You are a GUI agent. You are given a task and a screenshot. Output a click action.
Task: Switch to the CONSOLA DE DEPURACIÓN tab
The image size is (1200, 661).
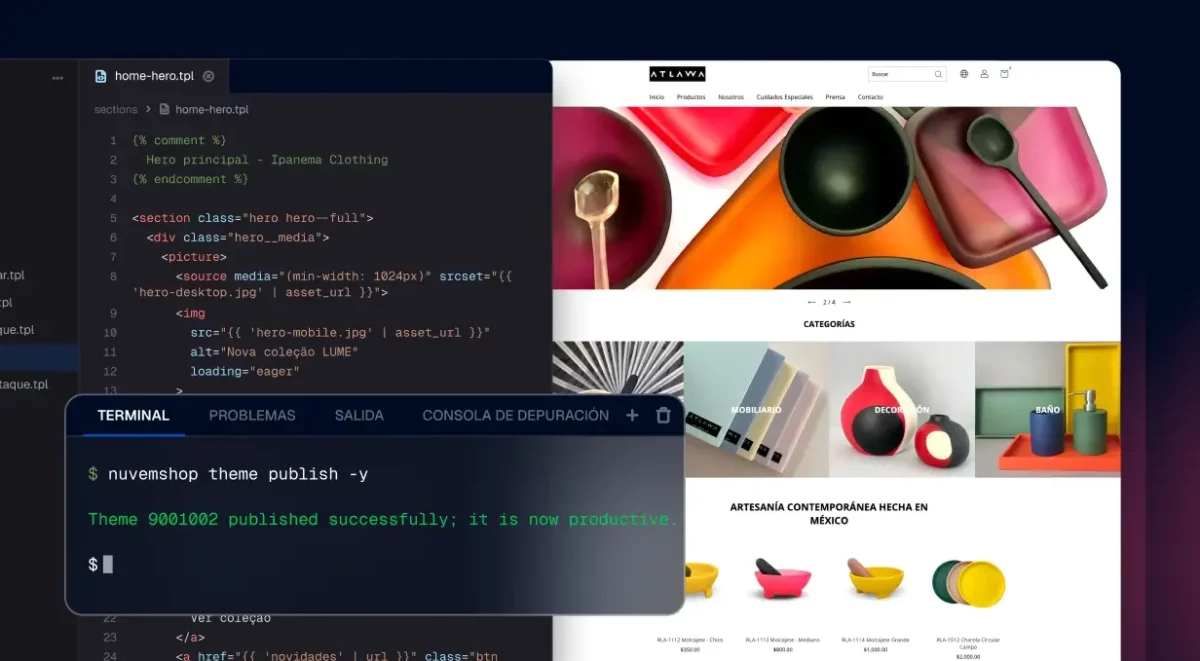515,415
